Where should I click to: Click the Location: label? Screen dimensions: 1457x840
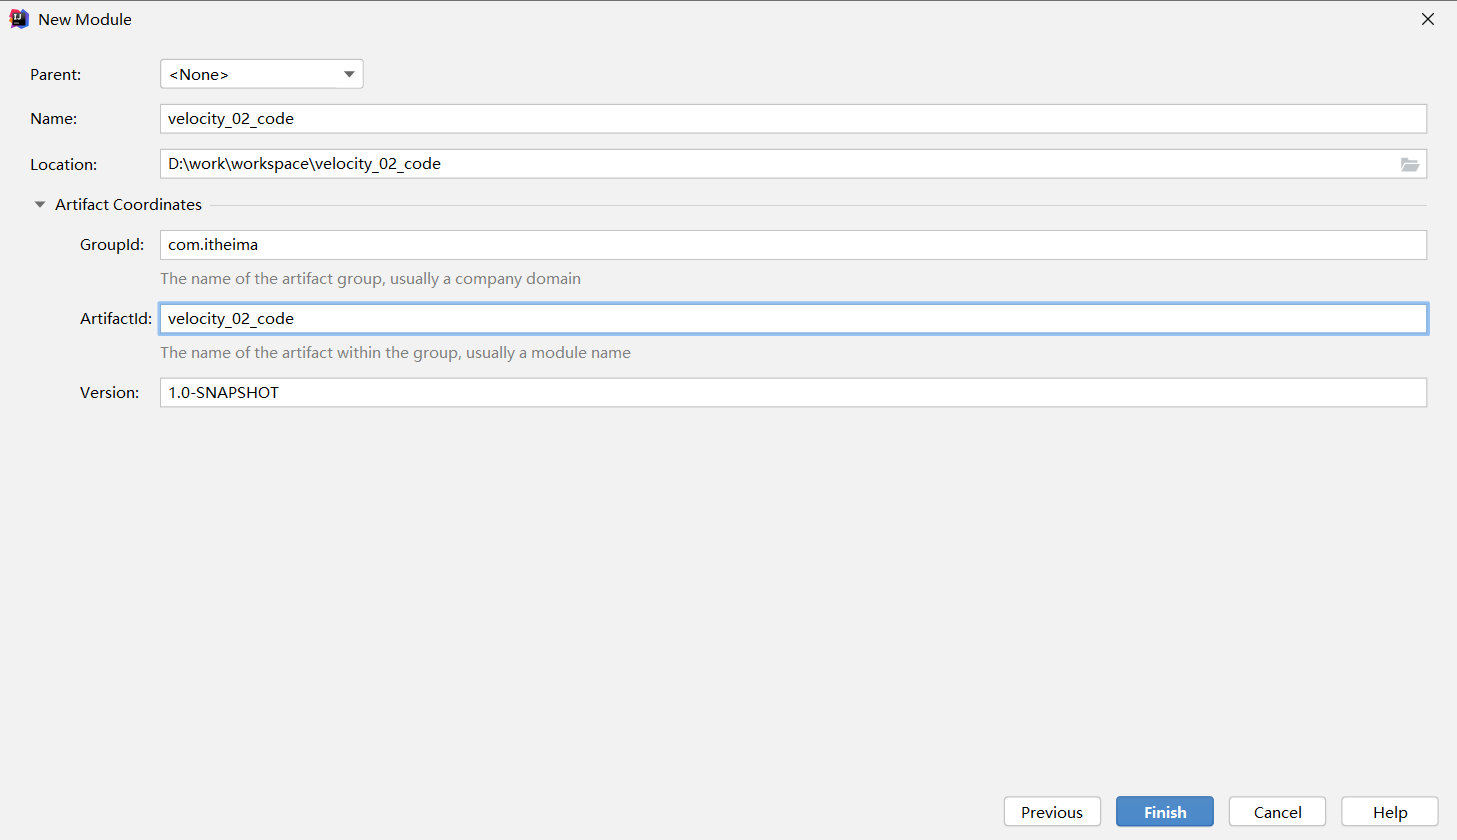point(64,164)
